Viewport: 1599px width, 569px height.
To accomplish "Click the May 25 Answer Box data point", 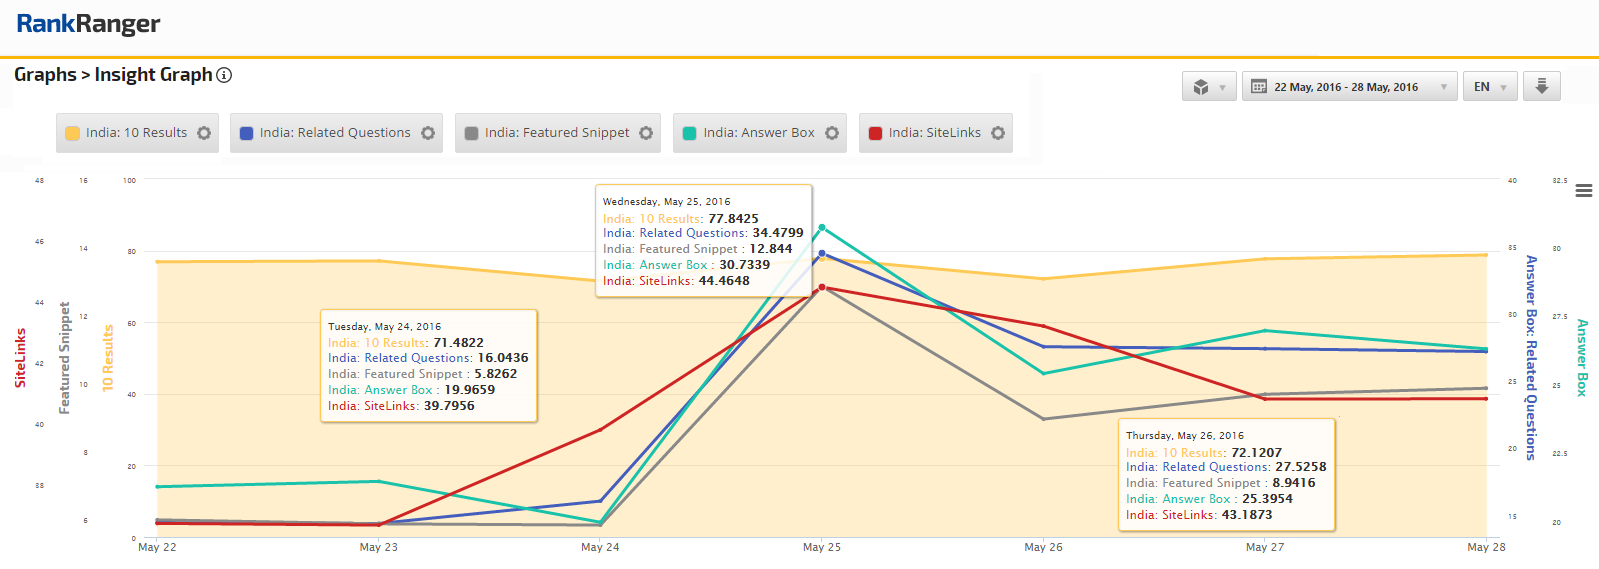I will 822,228.
